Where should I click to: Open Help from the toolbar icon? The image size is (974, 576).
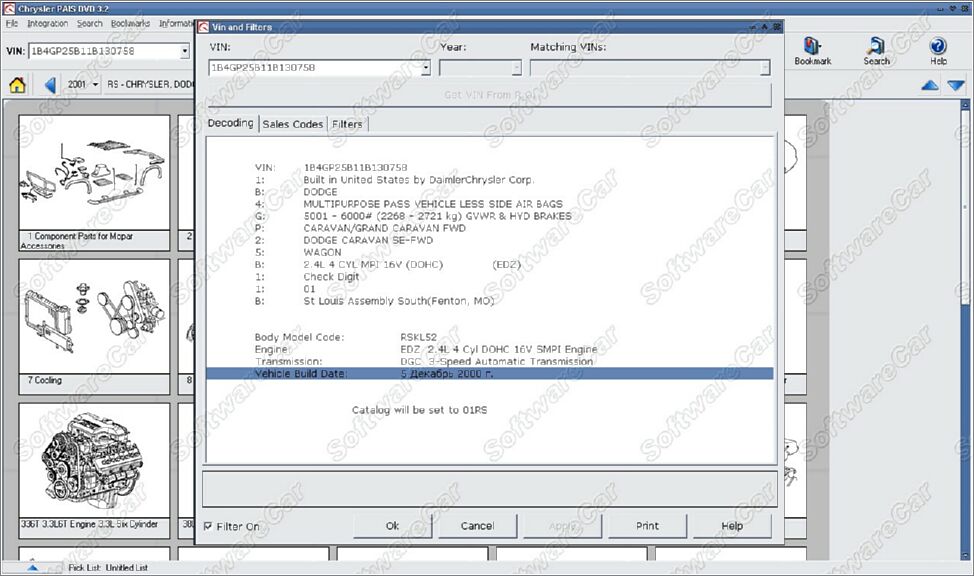[x=937, y=51]
